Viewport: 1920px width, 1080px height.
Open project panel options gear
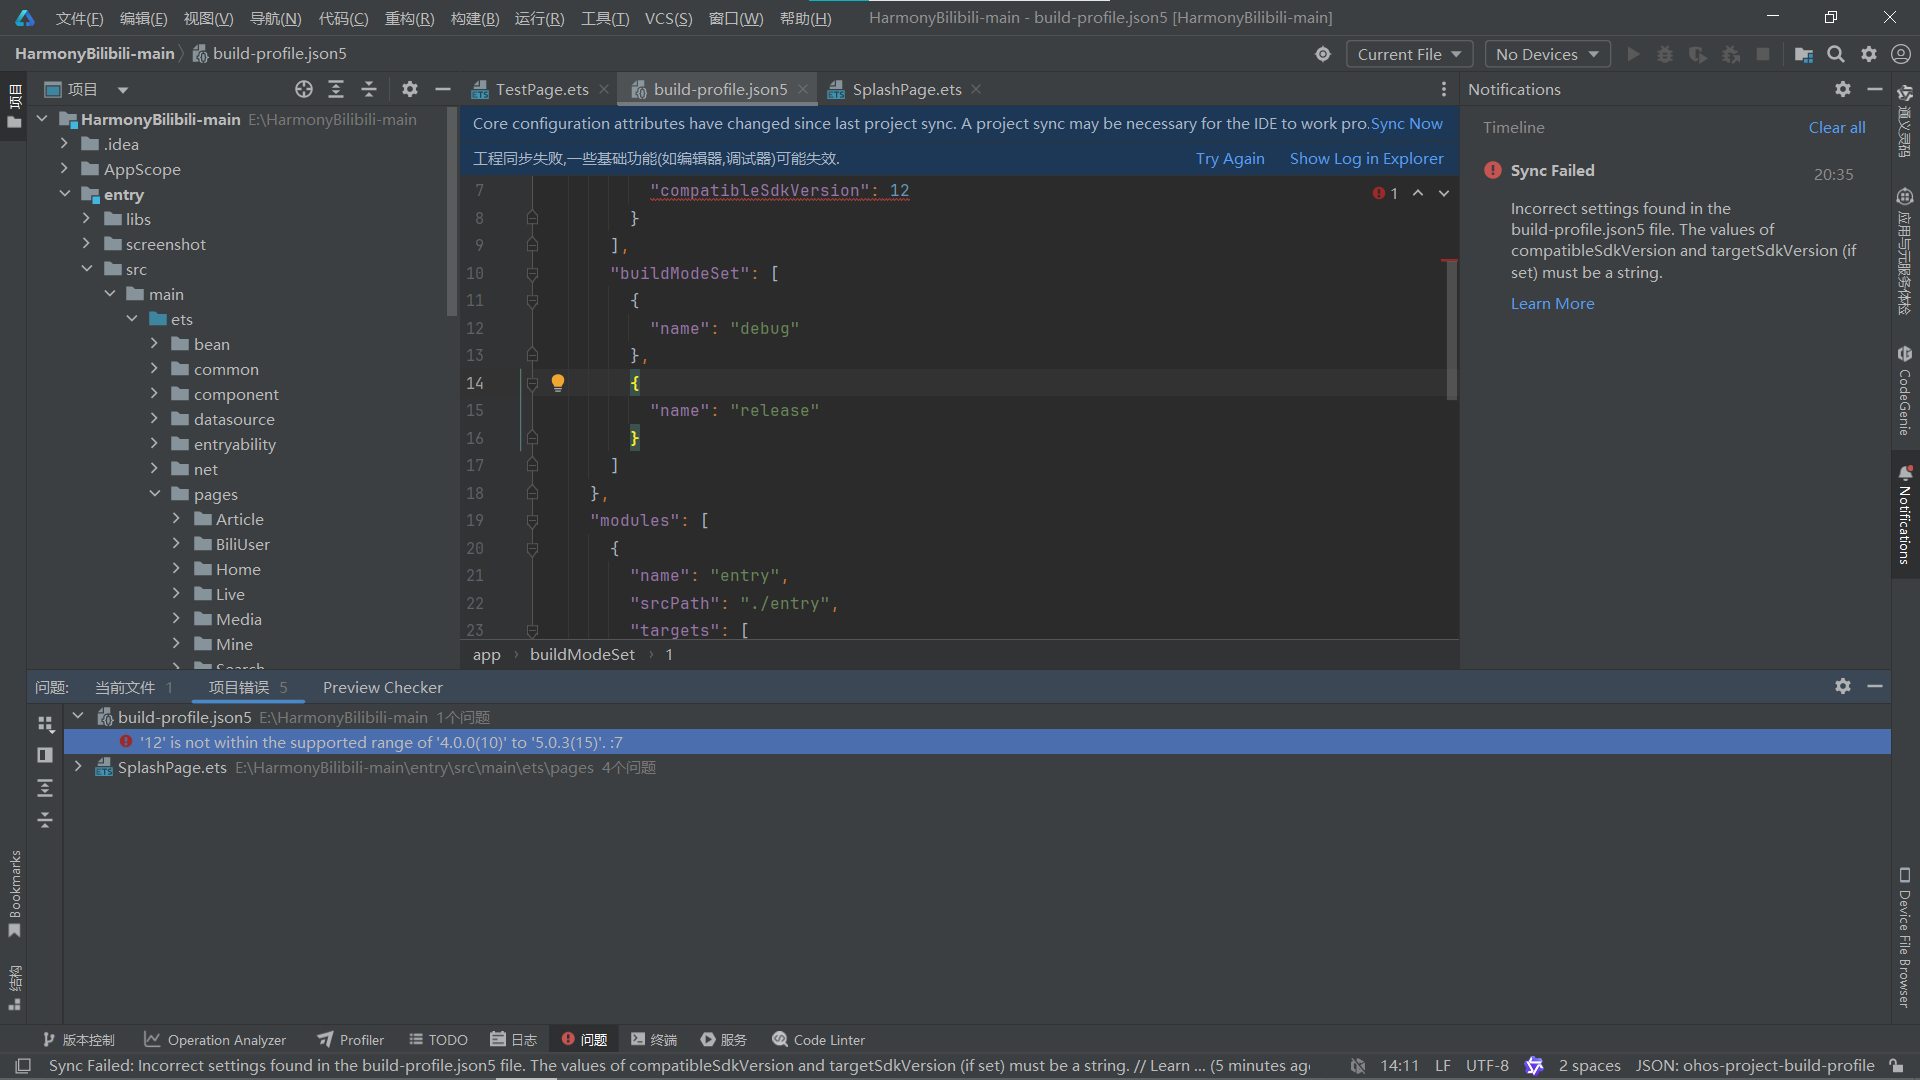pos(410,89)
